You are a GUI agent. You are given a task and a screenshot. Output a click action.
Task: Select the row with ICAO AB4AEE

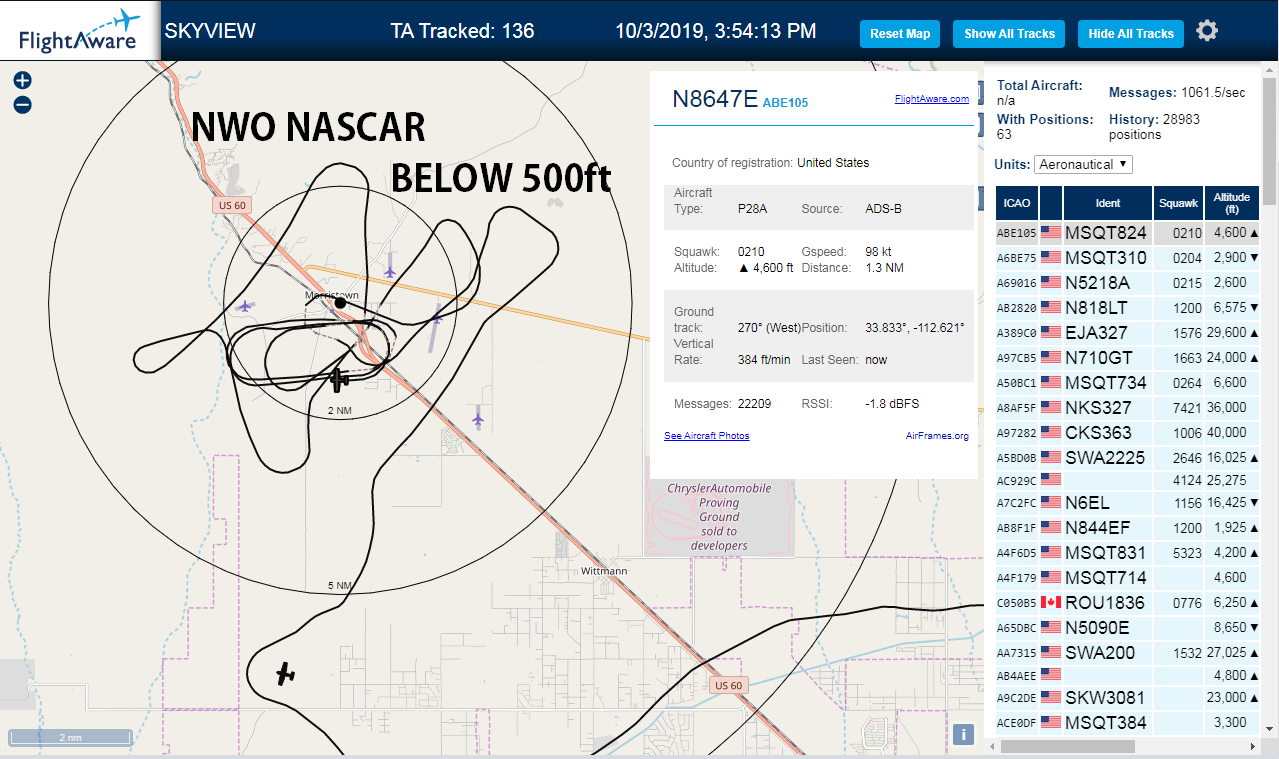[x=1128, y=675]
